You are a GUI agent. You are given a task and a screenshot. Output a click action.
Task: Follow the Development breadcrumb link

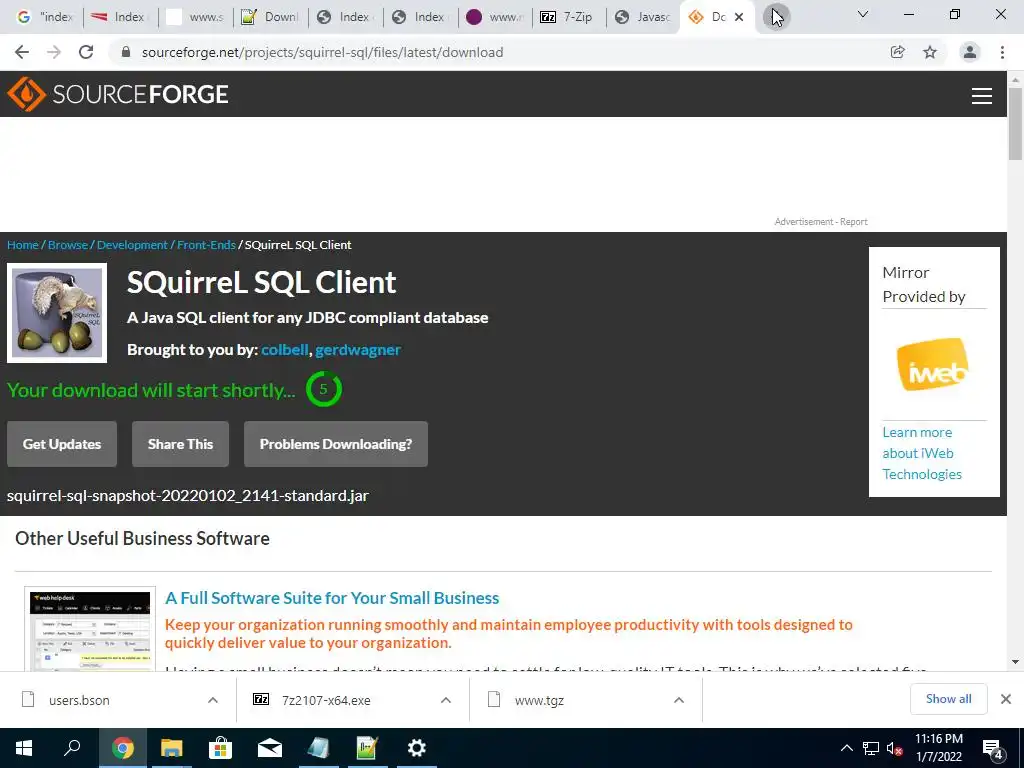coord(133,245)
